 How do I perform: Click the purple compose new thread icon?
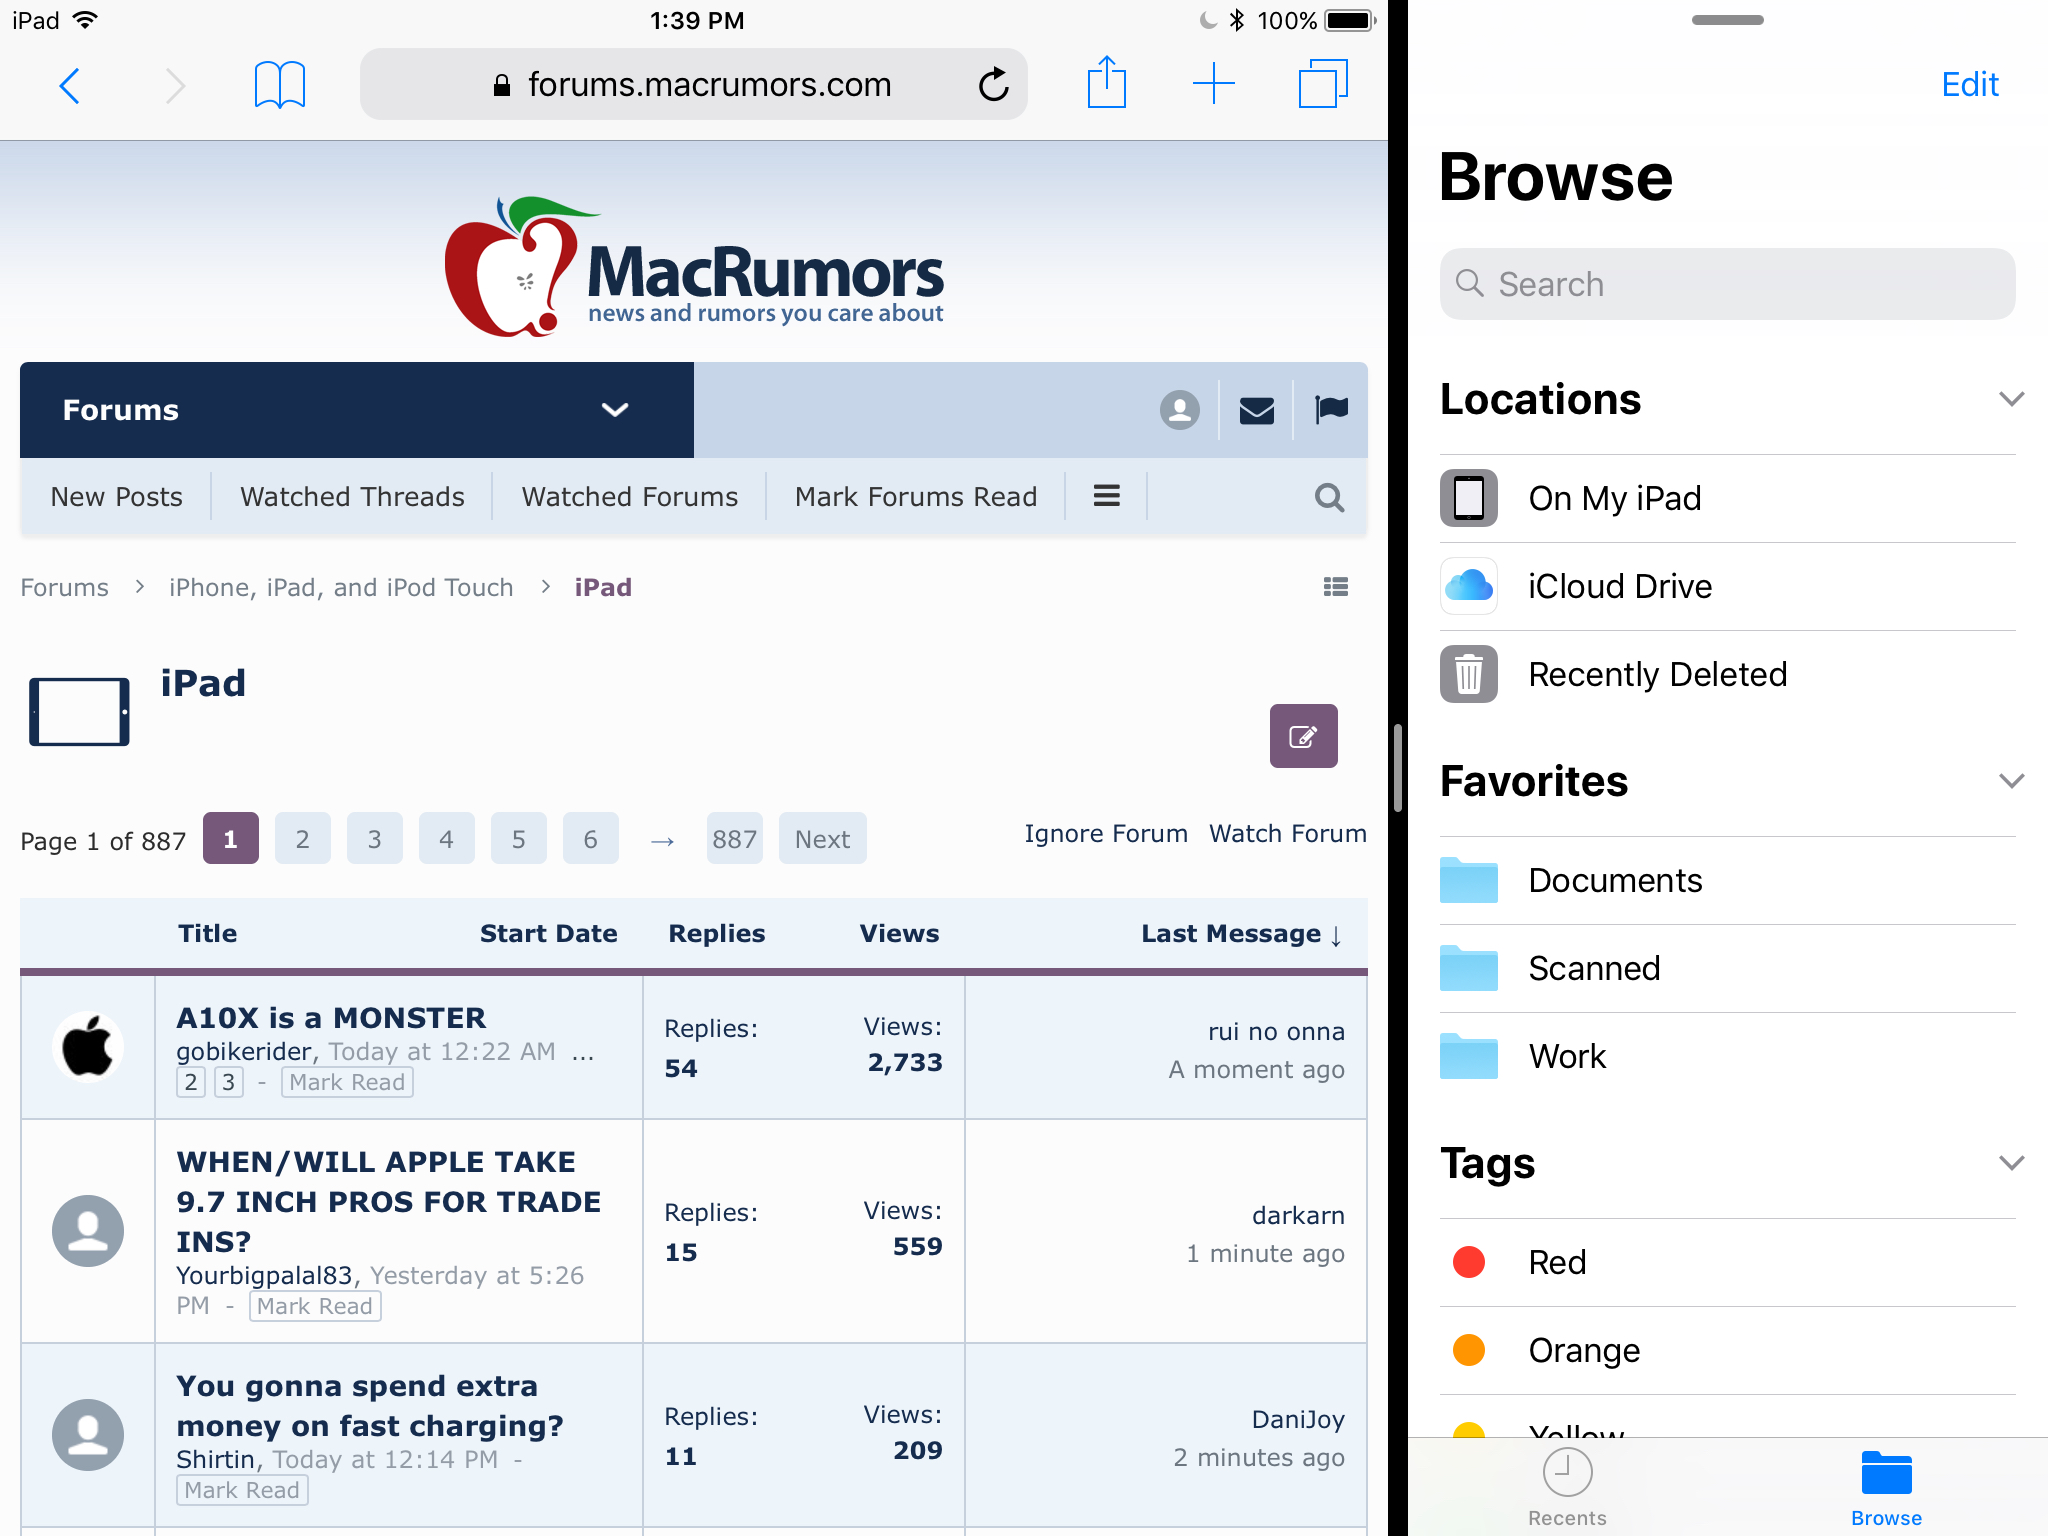click(1303, 736)
